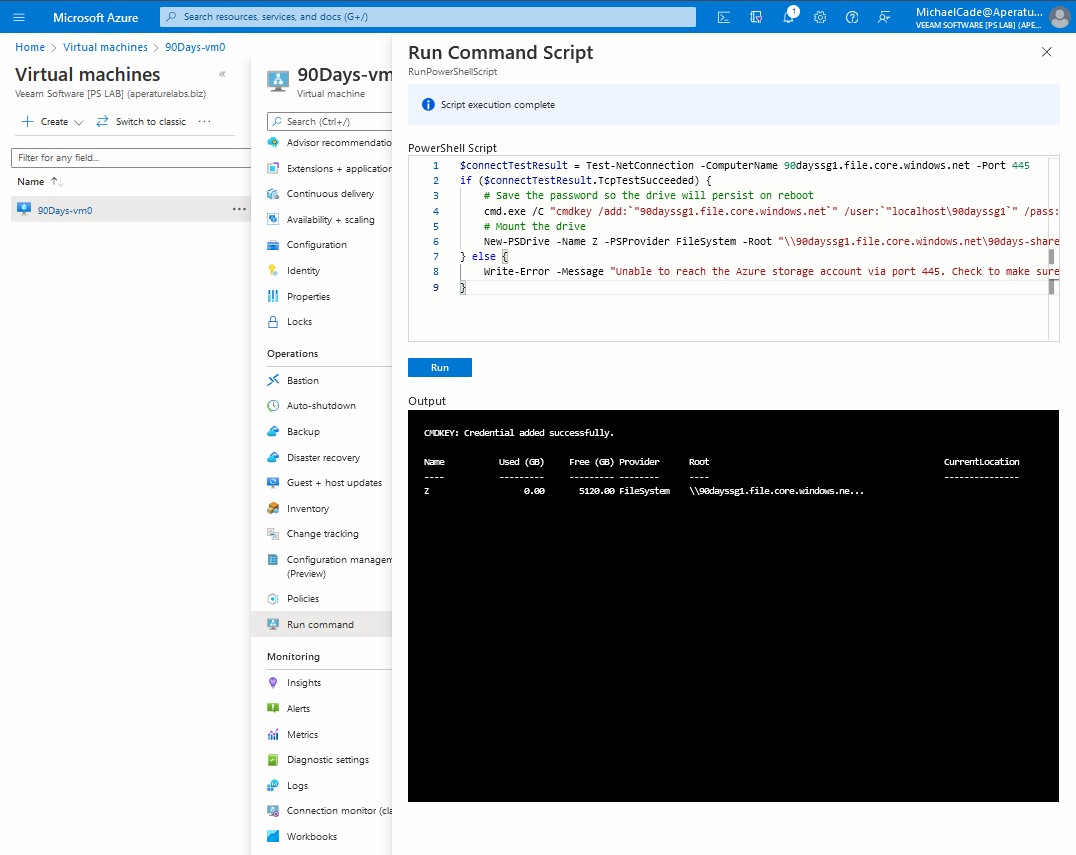Go to Virtual machines breadcrumb link
This screenshot has height=855, width=1076.
pos(105,47)
